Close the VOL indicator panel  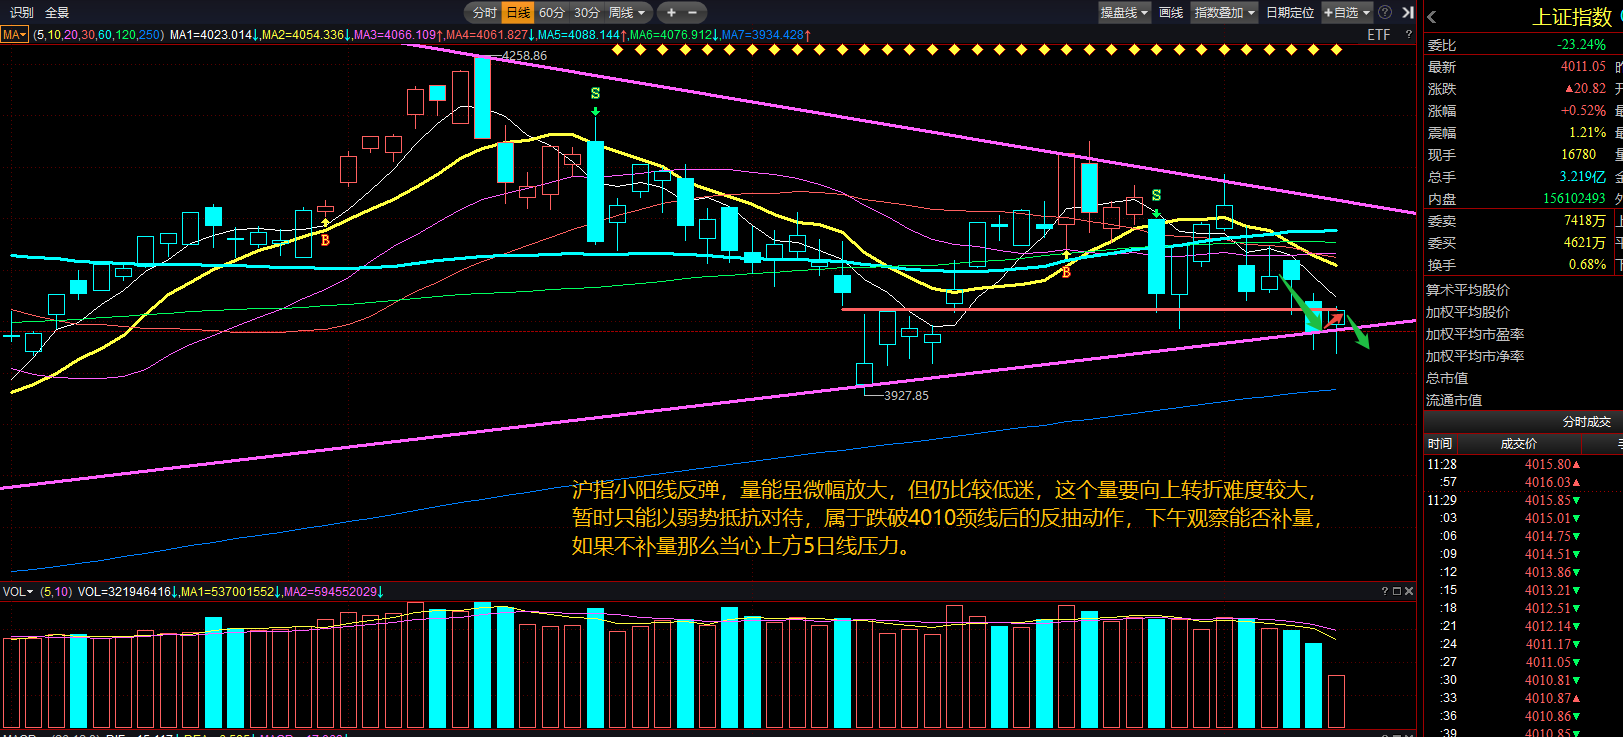coord(1409,591)
